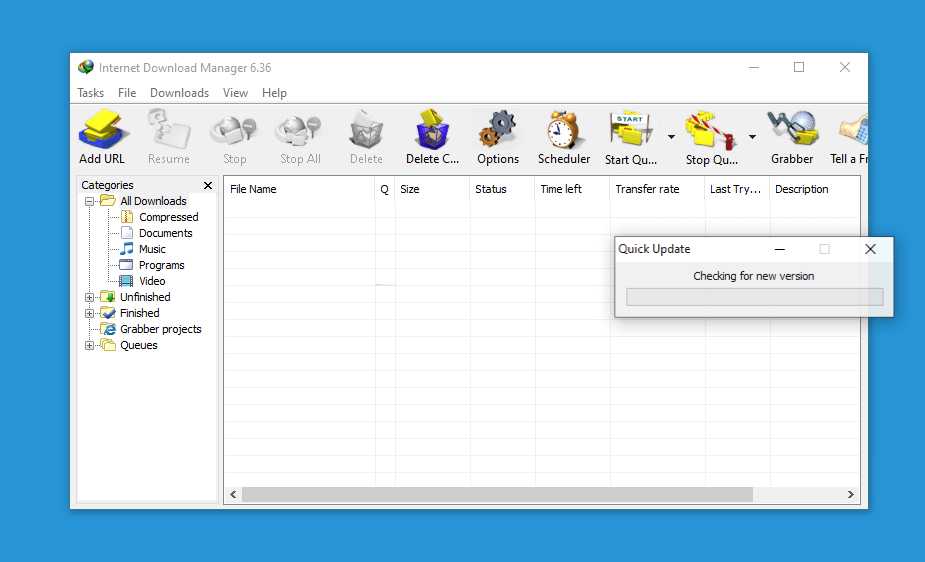
Task: Sort by Transfer rate column header
Action: pyautogui.click(x=657, y=189)
